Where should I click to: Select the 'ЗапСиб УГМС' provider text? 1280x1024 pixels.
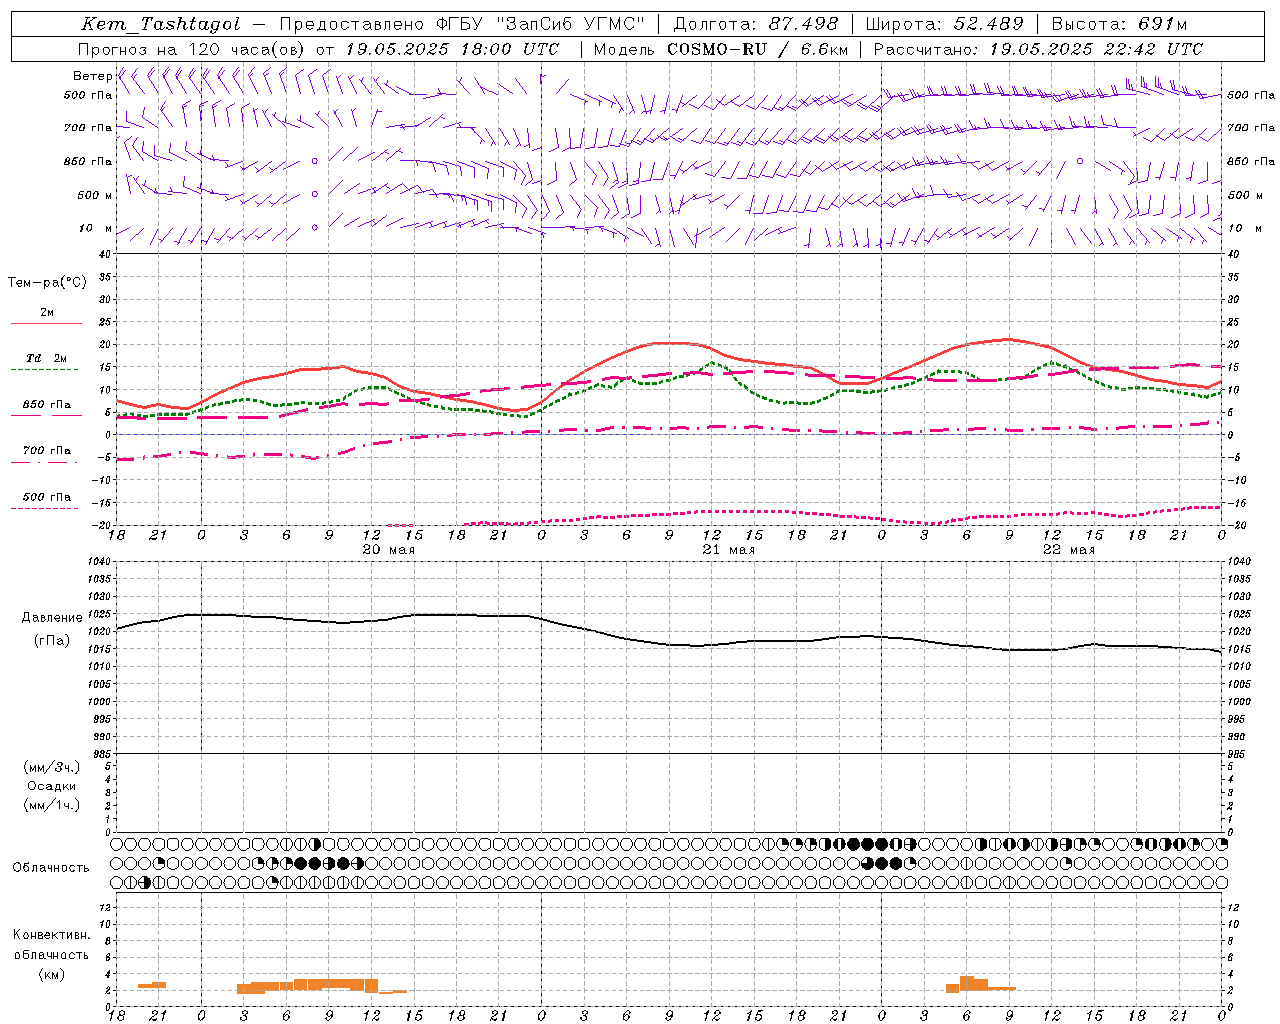(571, 24)
